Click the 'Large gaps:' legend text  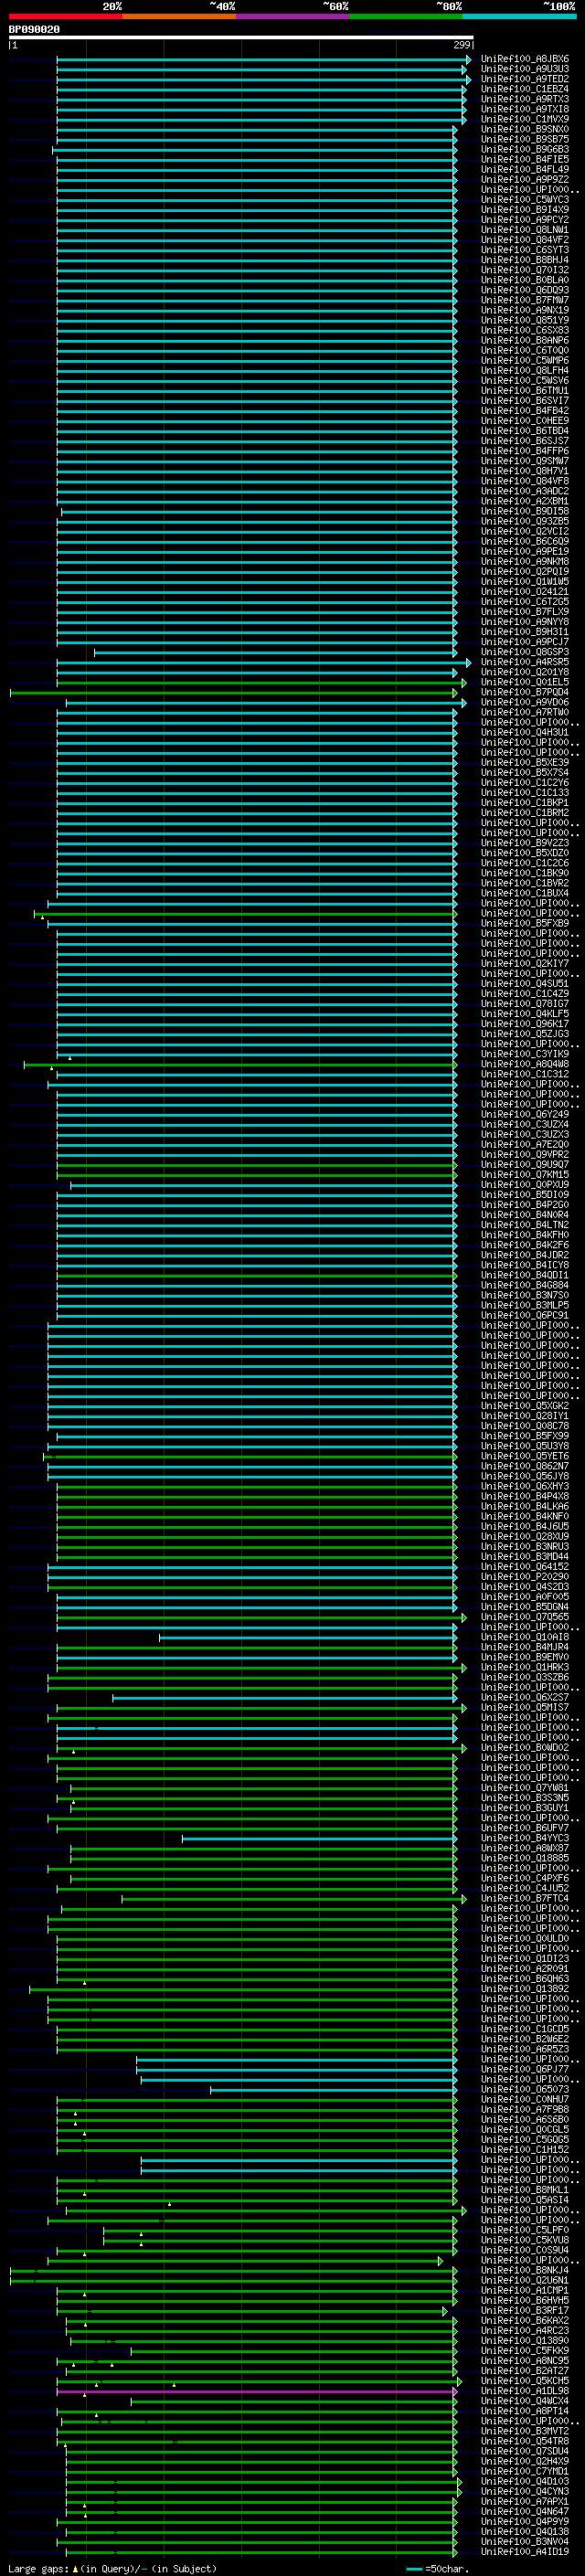click(x=38, y=2570)
